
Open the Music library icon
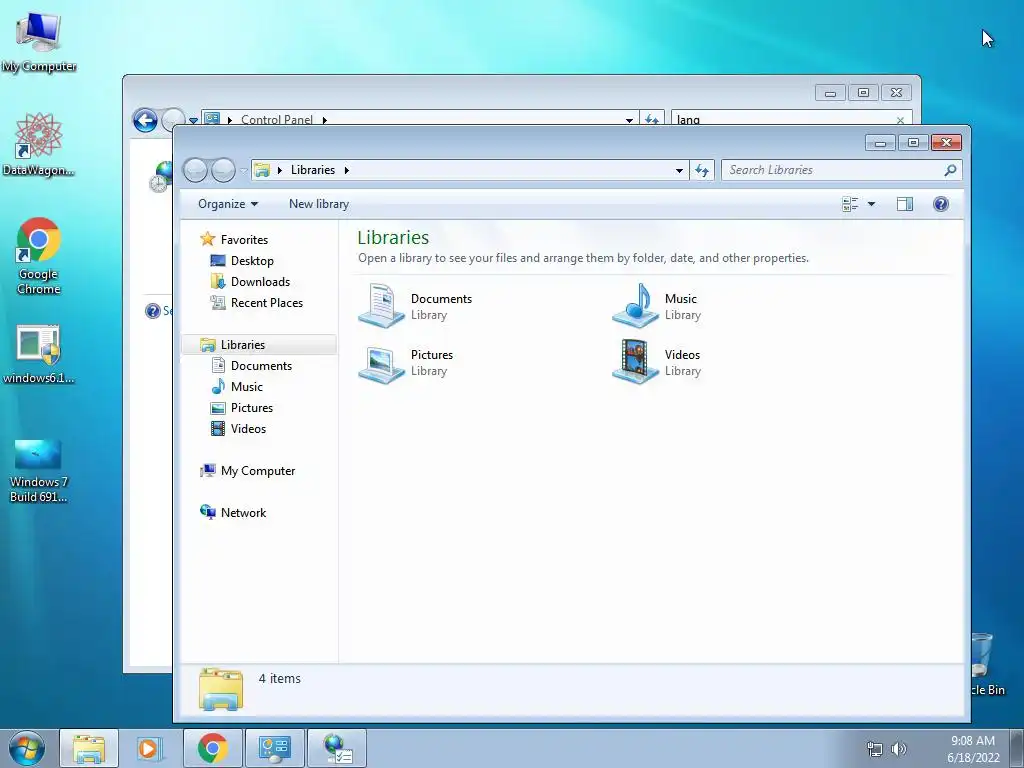tap(635, 306)
